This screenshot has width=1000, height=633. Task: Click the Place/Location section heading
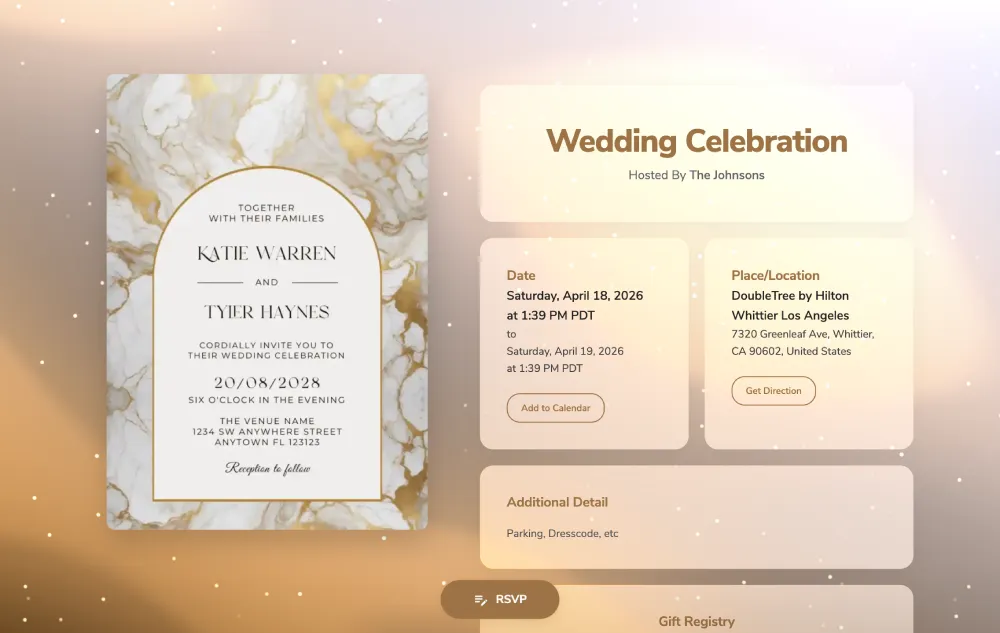click(775, 275)
